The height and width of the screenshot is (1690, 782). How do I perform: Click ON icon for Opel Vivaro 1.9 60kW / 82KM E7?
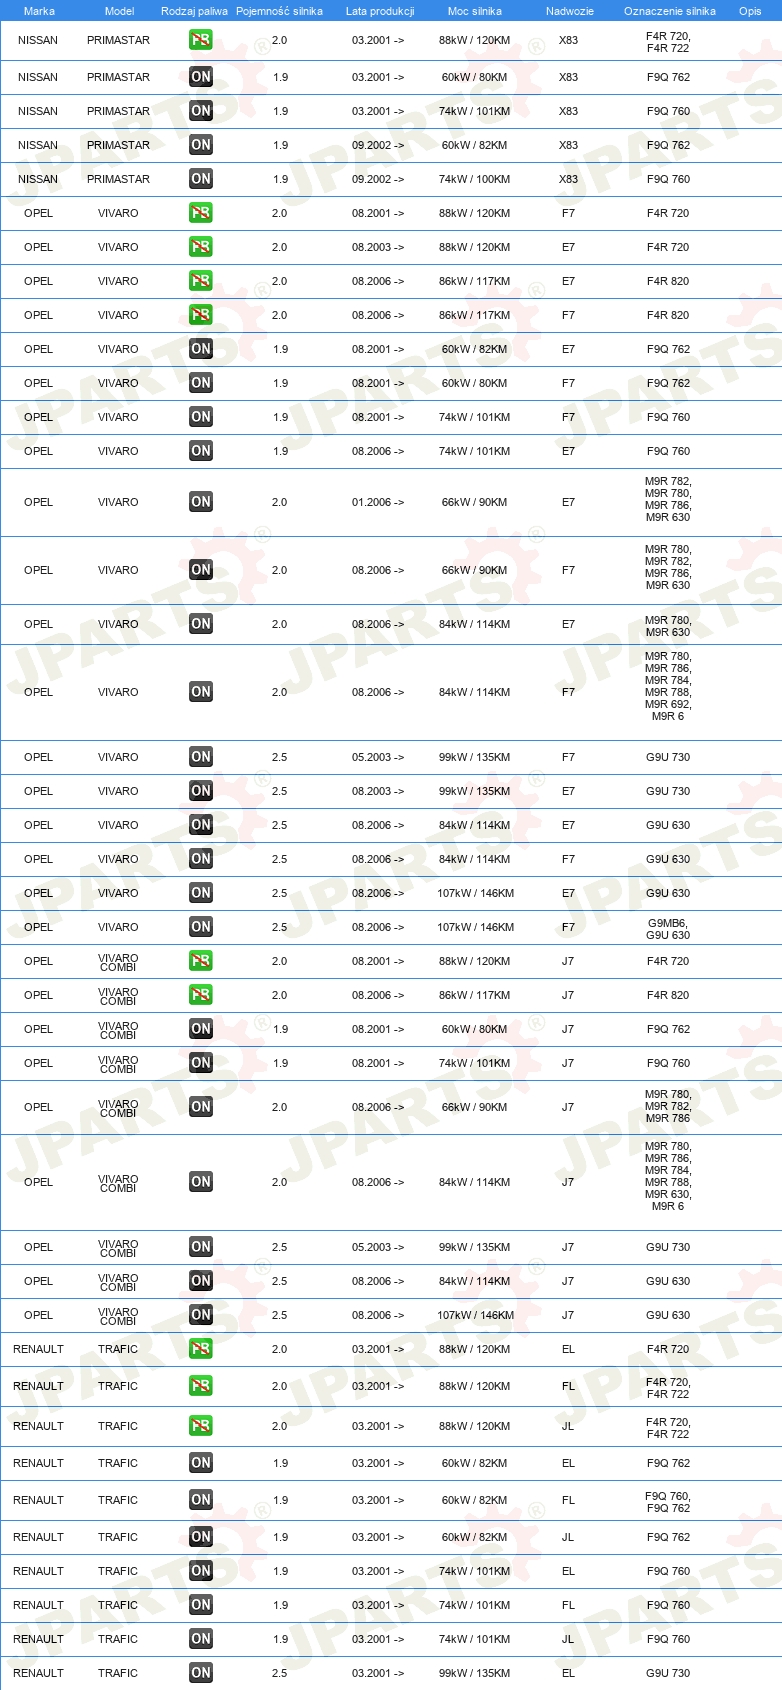[x=201, y=349]
